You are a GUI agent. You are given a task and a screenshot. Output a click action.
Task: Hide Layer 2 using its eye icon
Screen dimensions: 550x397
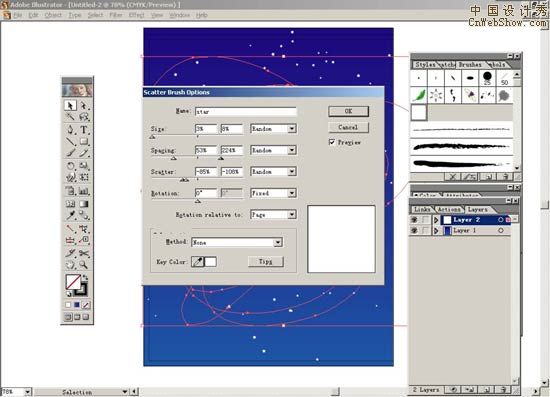pyautogui.click(x=414, y=220)
